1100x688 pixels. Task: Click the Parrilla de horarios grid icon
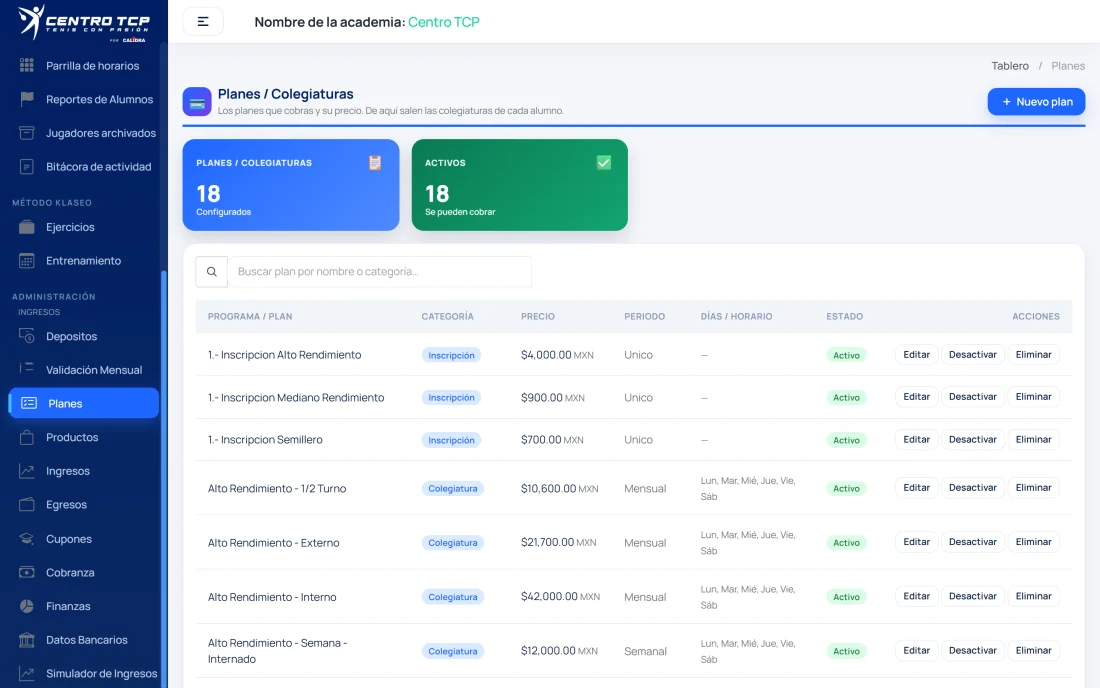click(x=27, y=65)
